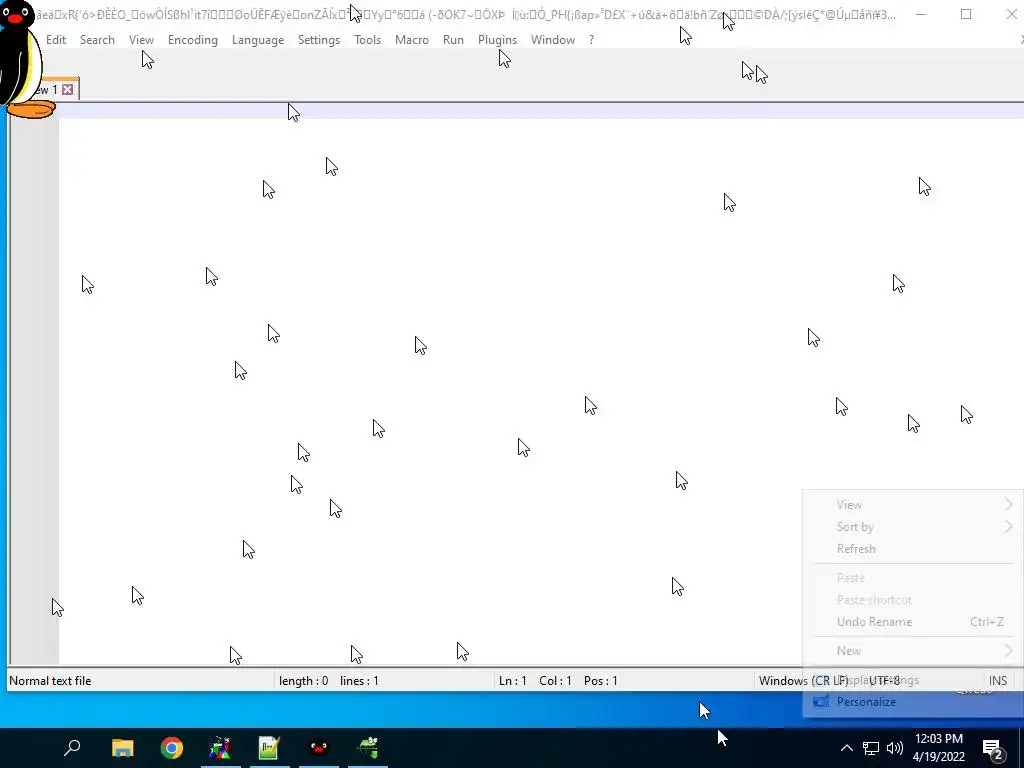Screen dimensions: 1024x768
Task: Click the Personalize icon in context menu
Action: (821, 702)
